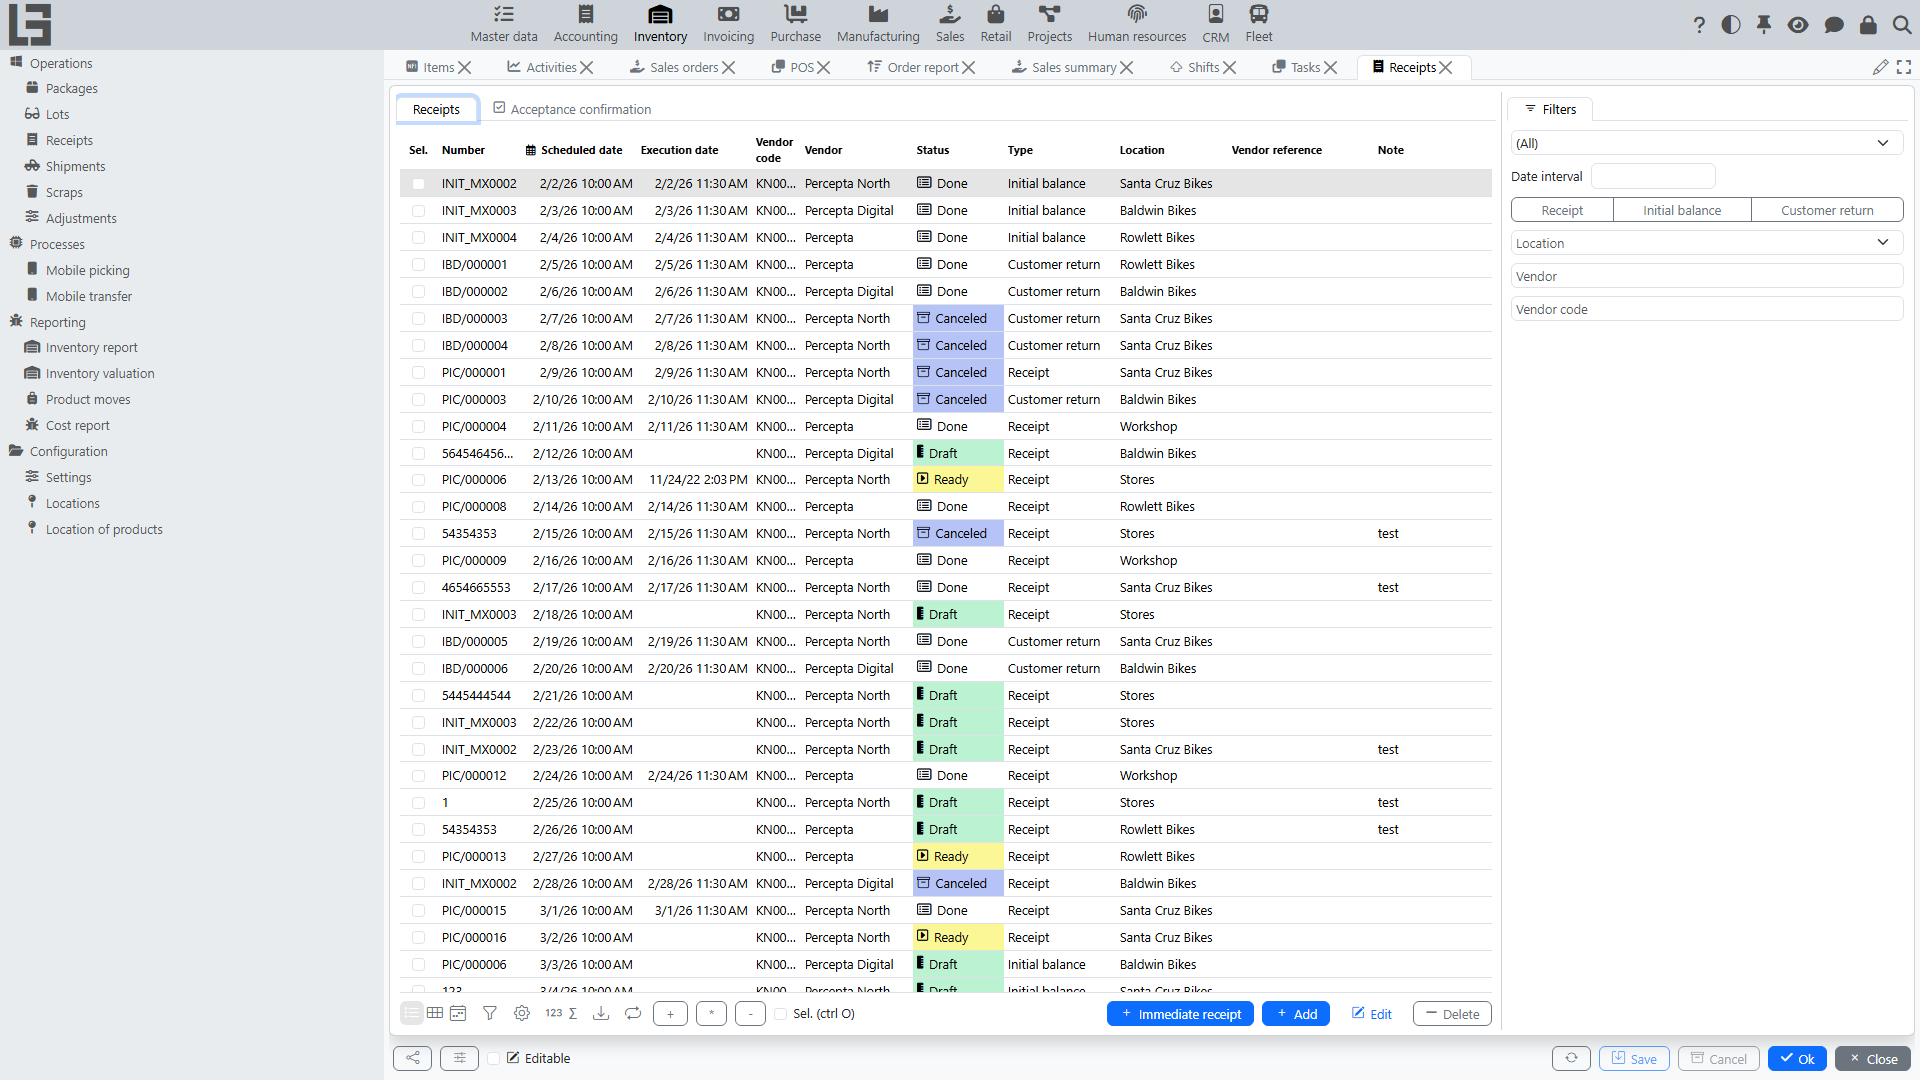1920x1080 pixels.
Task: Open the Manufacturing module
Action: tap(878, 25)
